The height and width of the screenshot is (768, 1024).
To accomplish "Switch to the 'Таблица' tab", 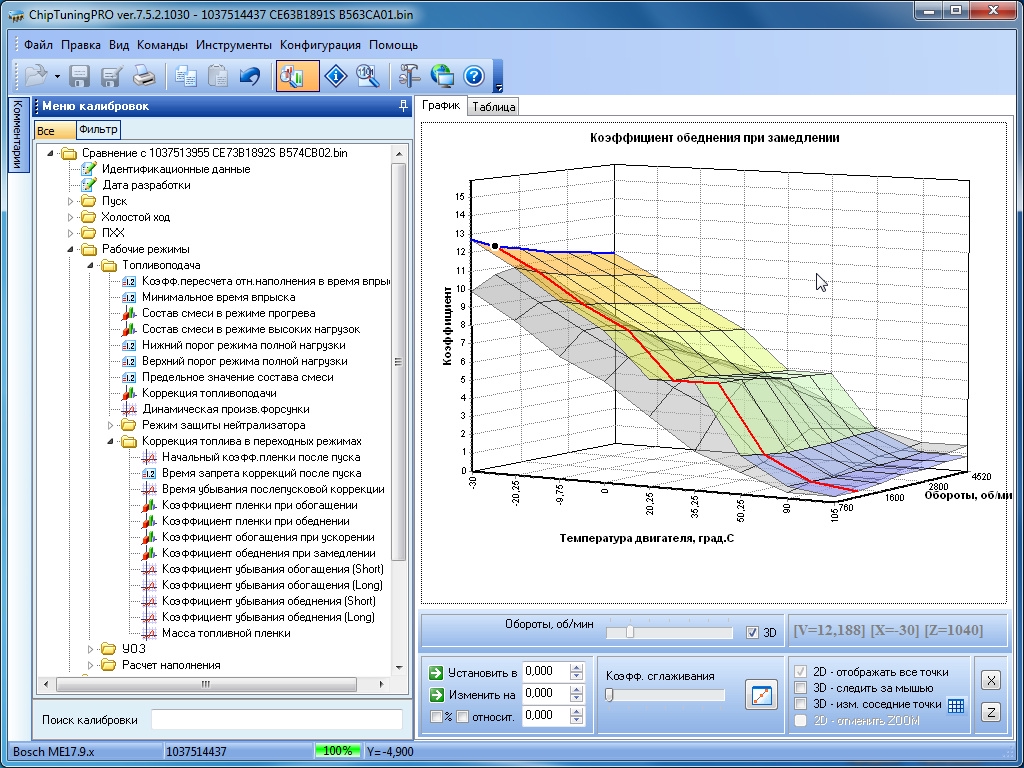I will point(494,107).
